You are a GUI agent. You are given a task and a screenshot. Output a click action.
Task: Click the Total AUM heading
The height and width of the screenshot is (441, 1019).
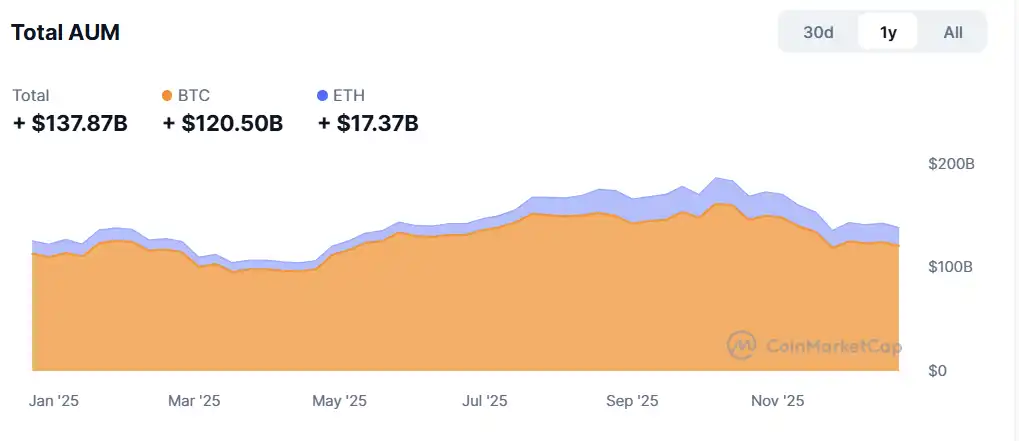click(65, 32)
